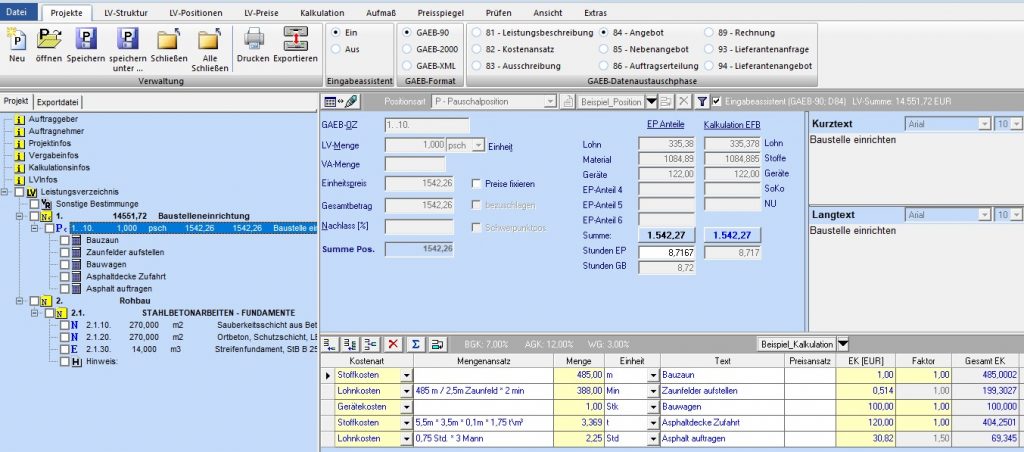Open Kurztext font dropdown
The image size is (1024, 452).
point(985,125)
